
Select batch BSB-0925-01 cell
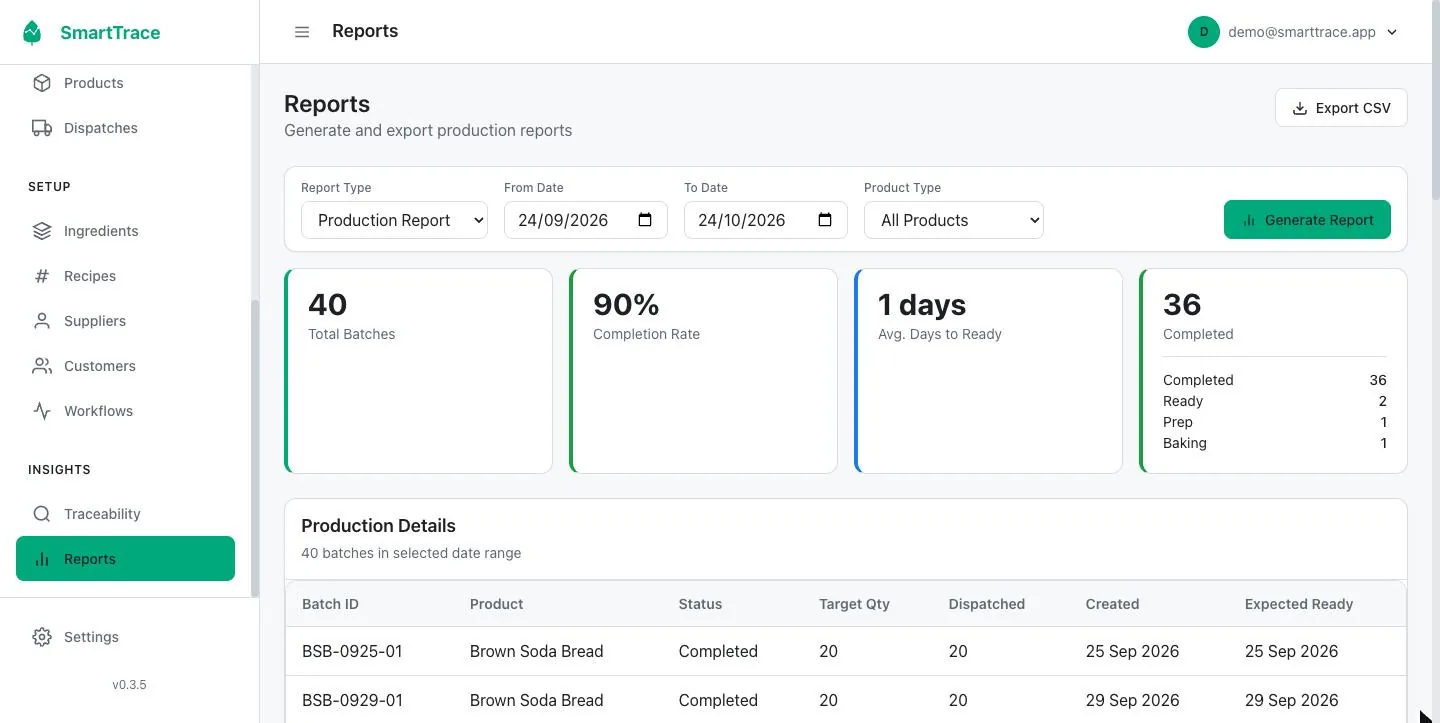coord(352,651)
